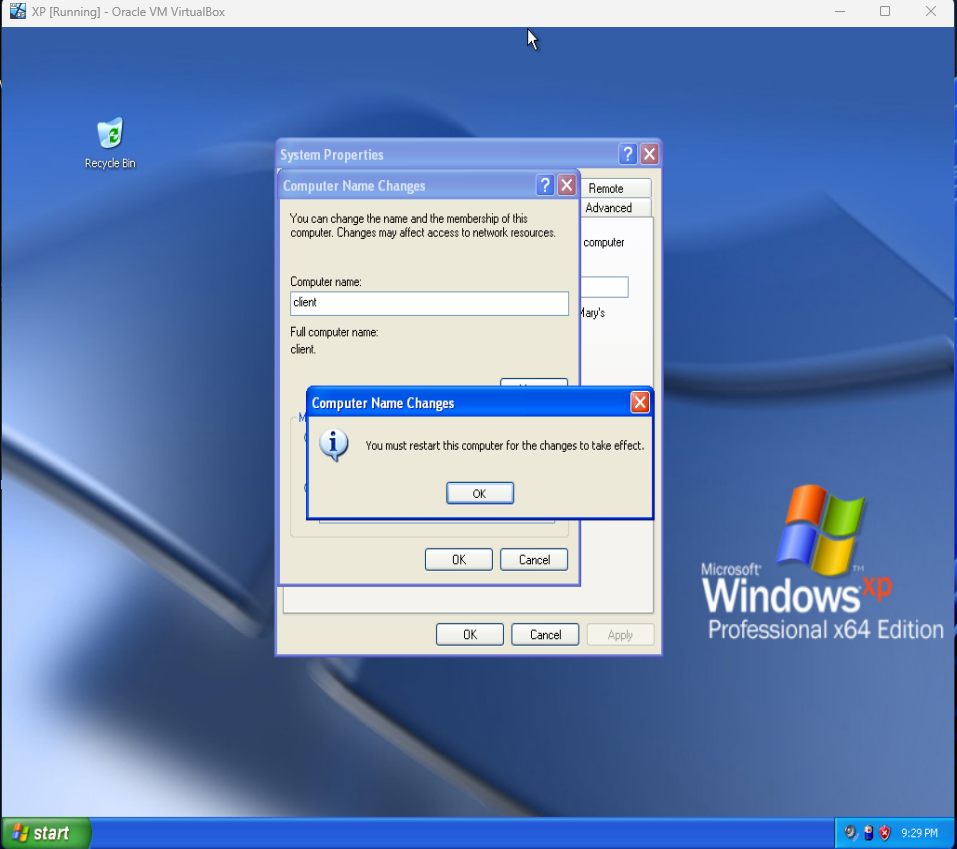Maximize the VirtualBox XP window
Viewport: 957px width, 849px height.
pyautogui.click(x=885, y=12)
